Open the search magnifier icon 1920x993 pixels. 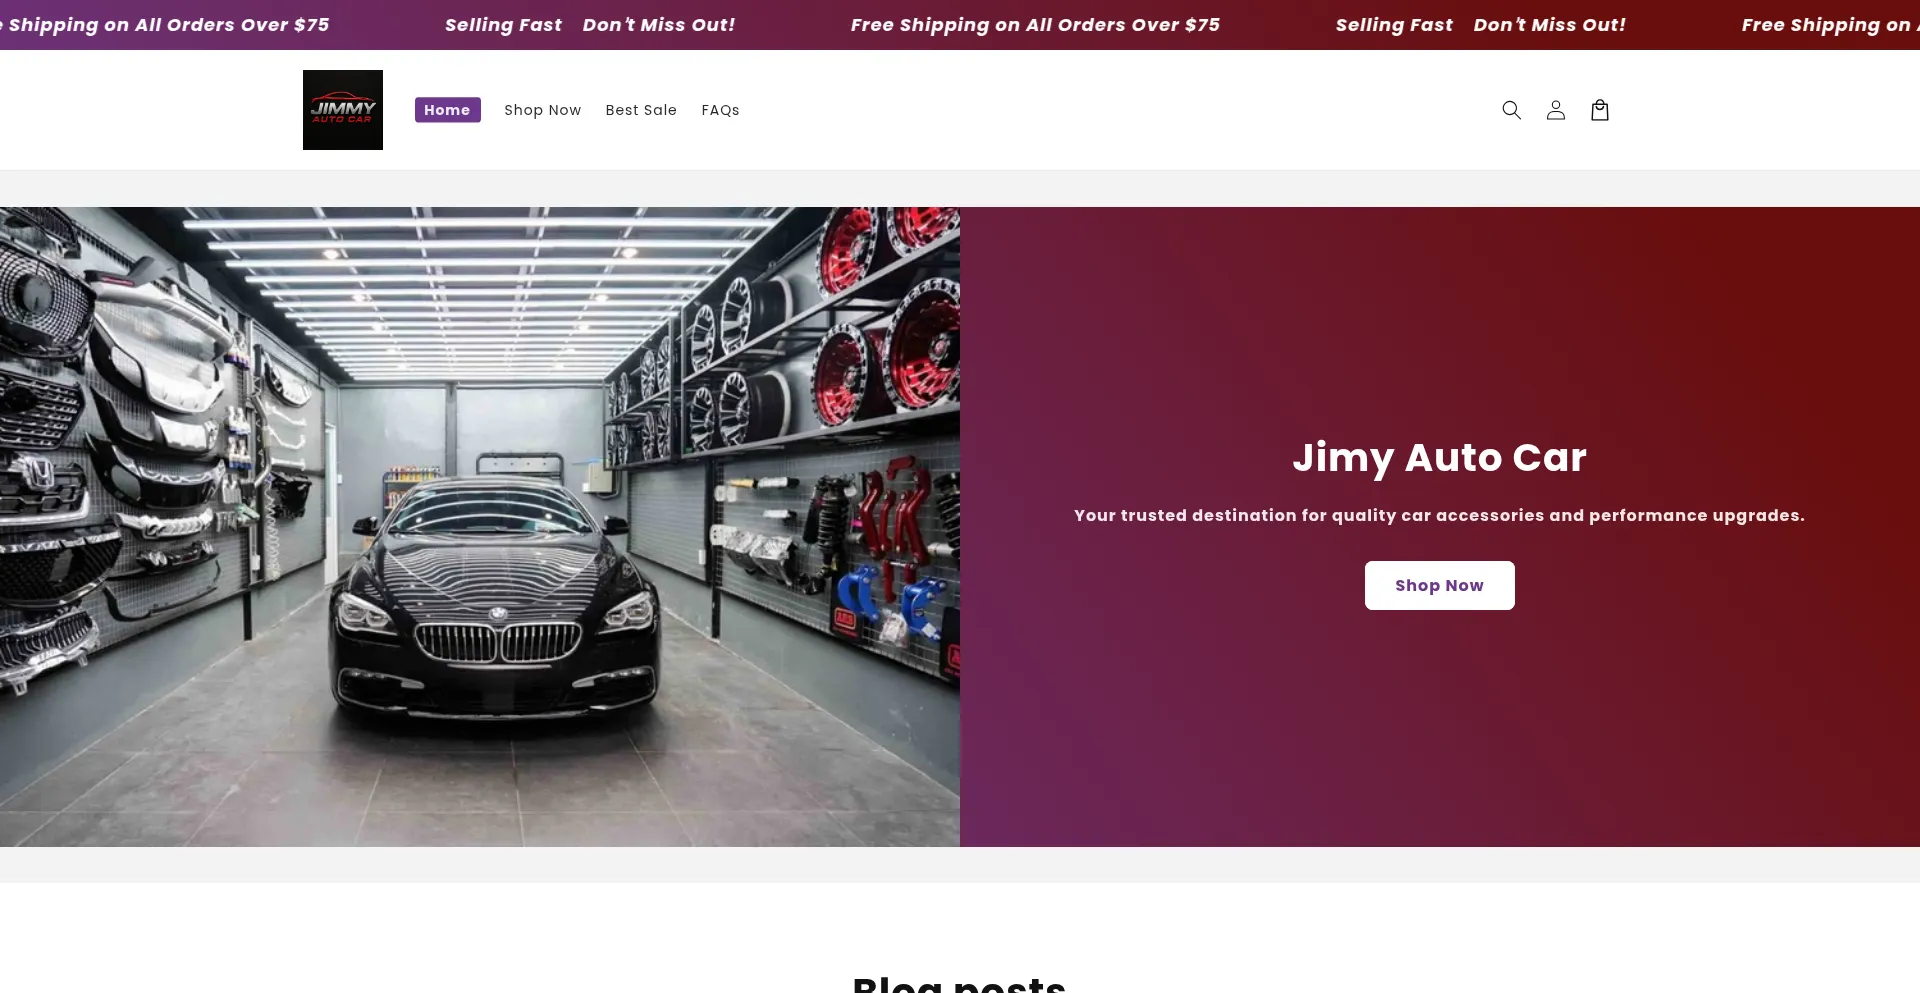click(1511, 110)
